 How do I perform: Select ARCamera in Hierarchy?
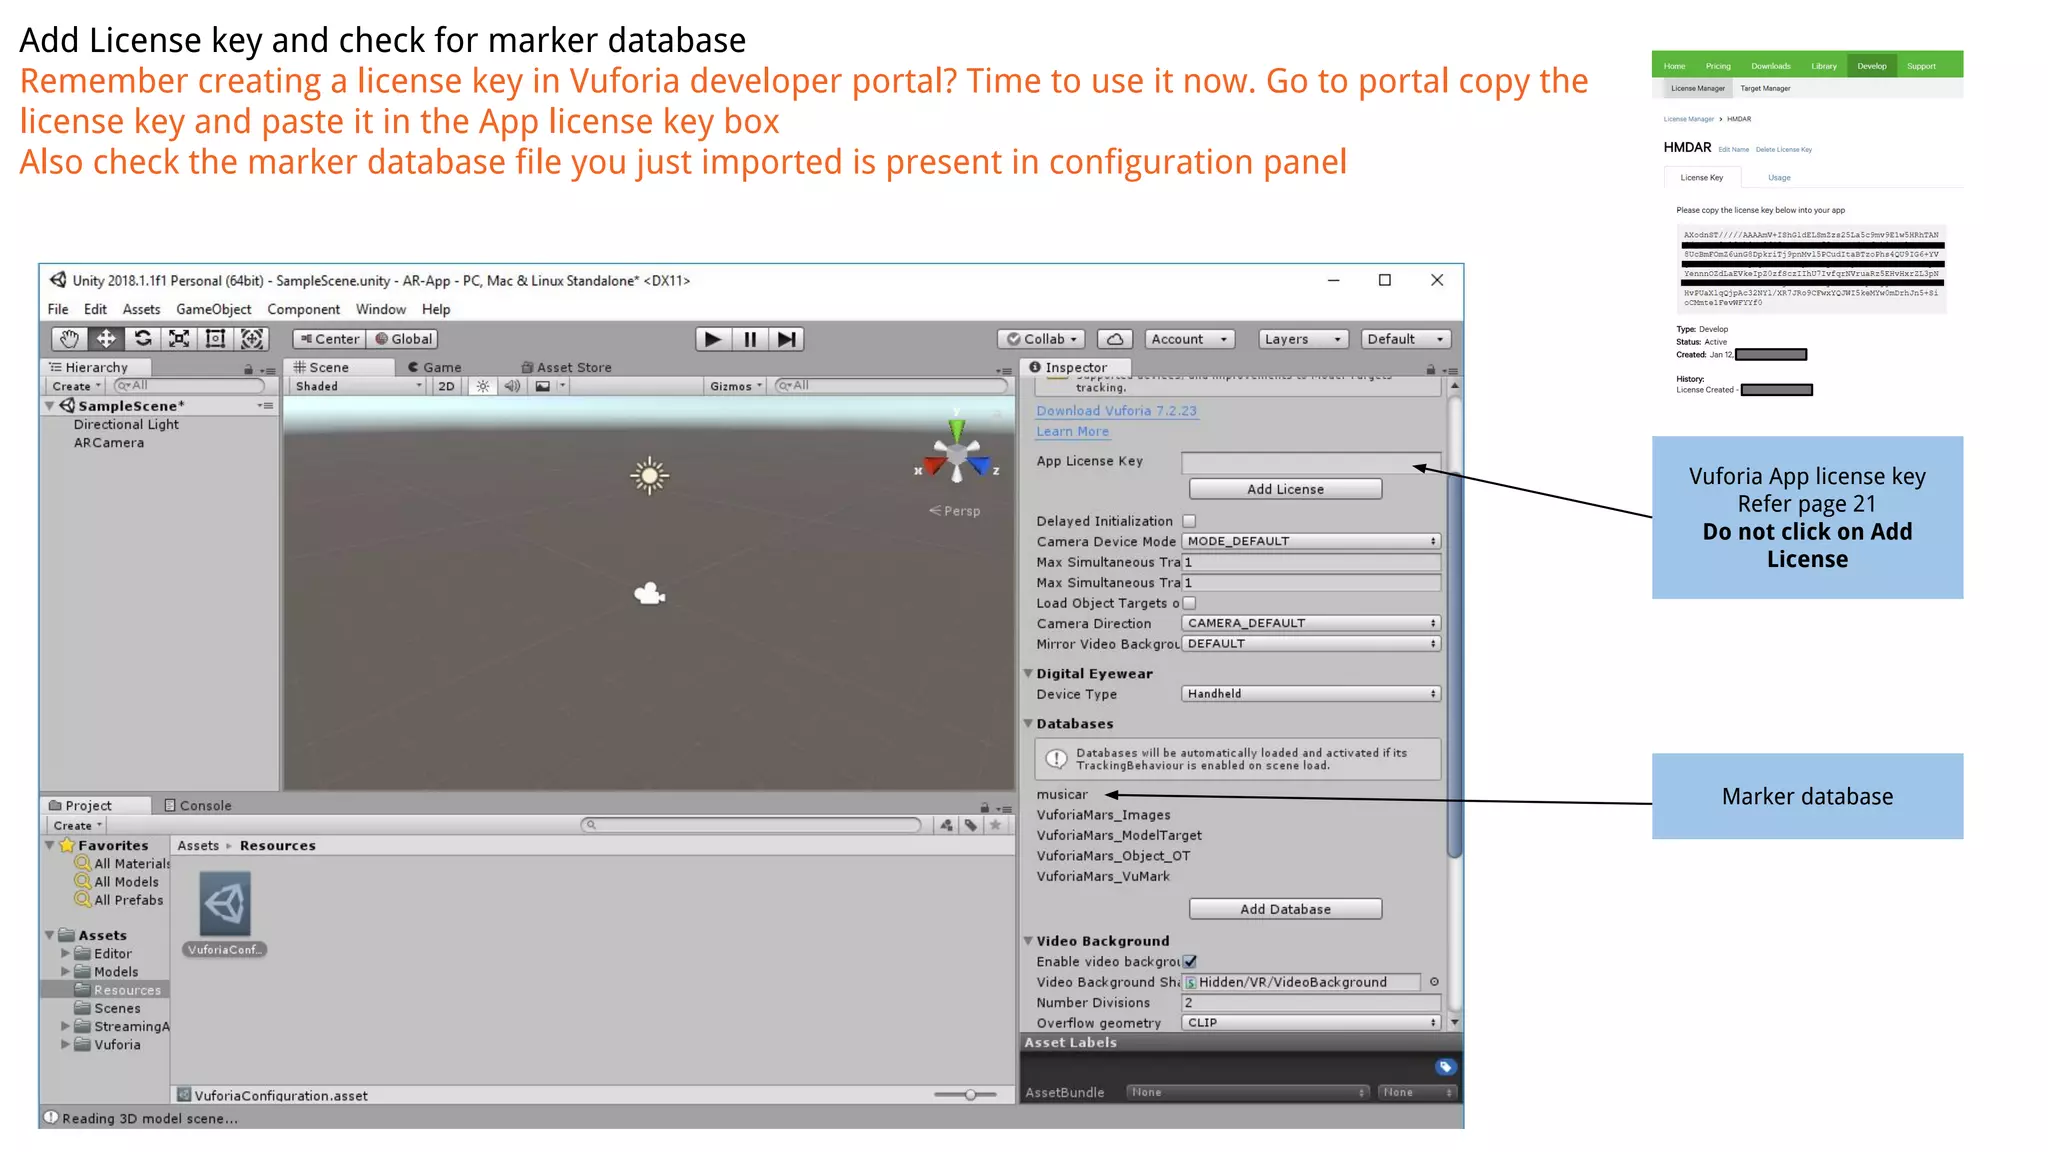click(x=109, y=443)
